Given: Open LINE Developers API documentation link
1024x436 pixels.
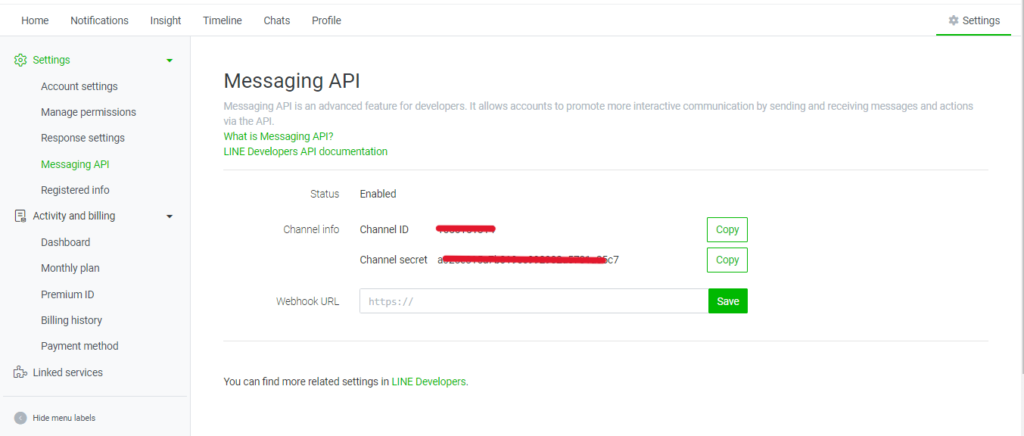Looking at the screenshot, I should (x=306, y=151).
